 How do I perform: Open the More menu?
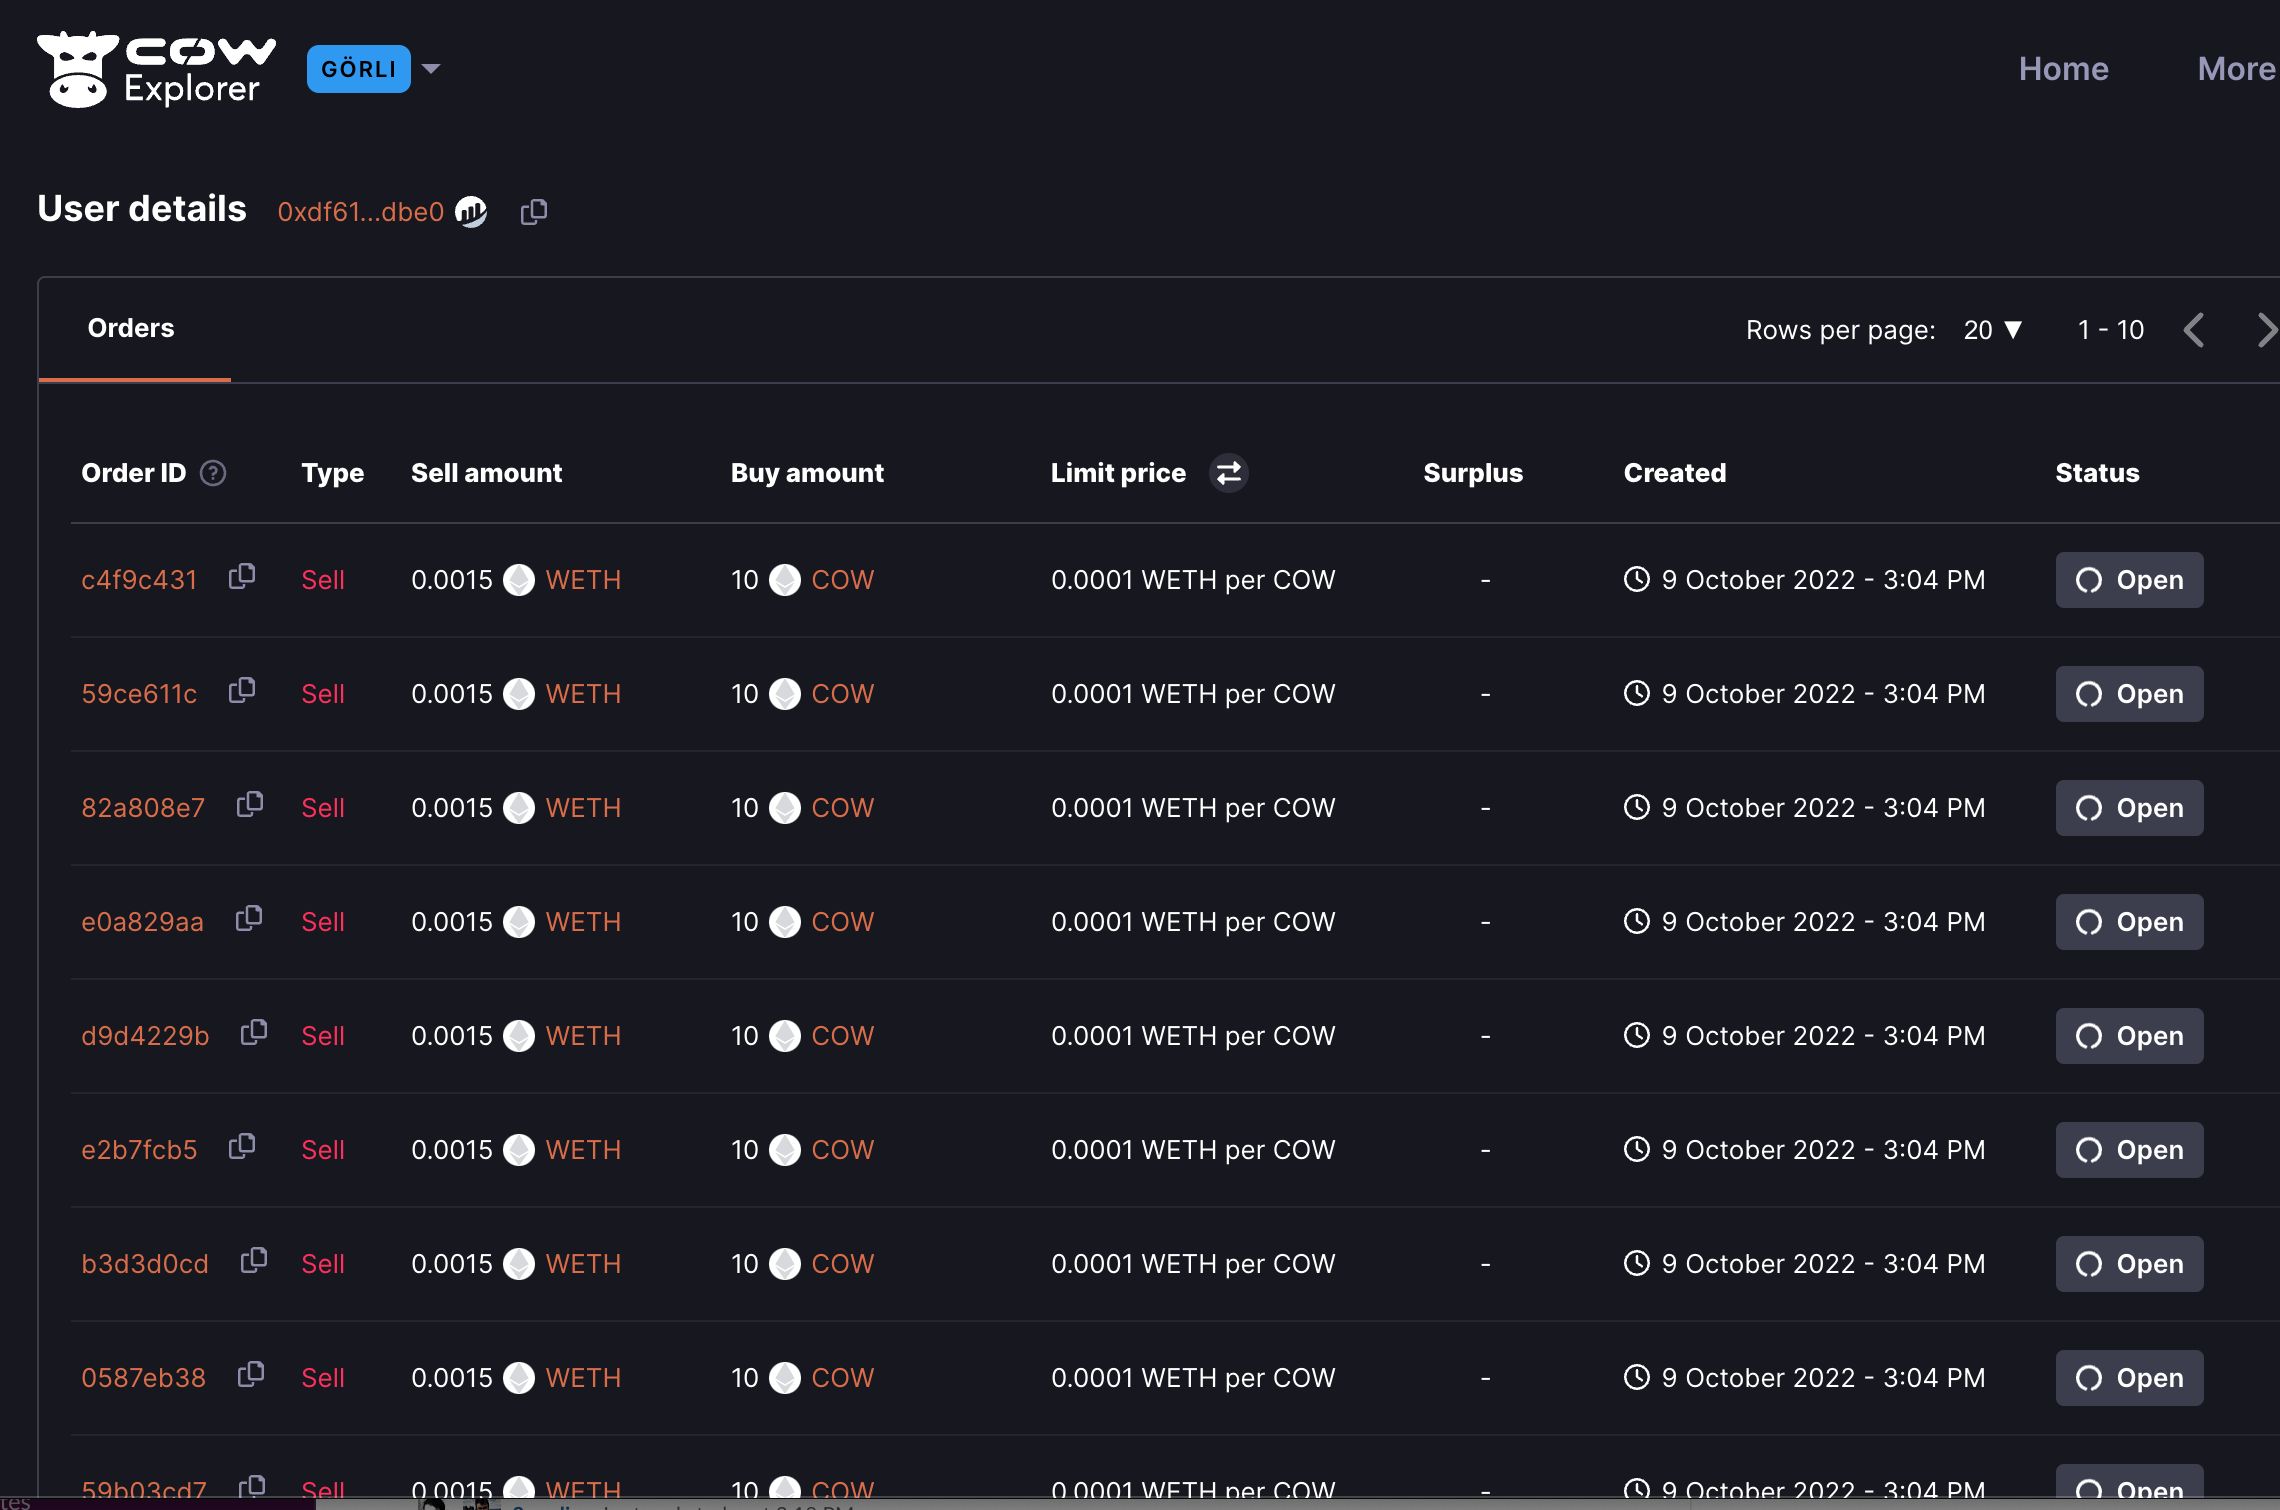coord(2236,69)
